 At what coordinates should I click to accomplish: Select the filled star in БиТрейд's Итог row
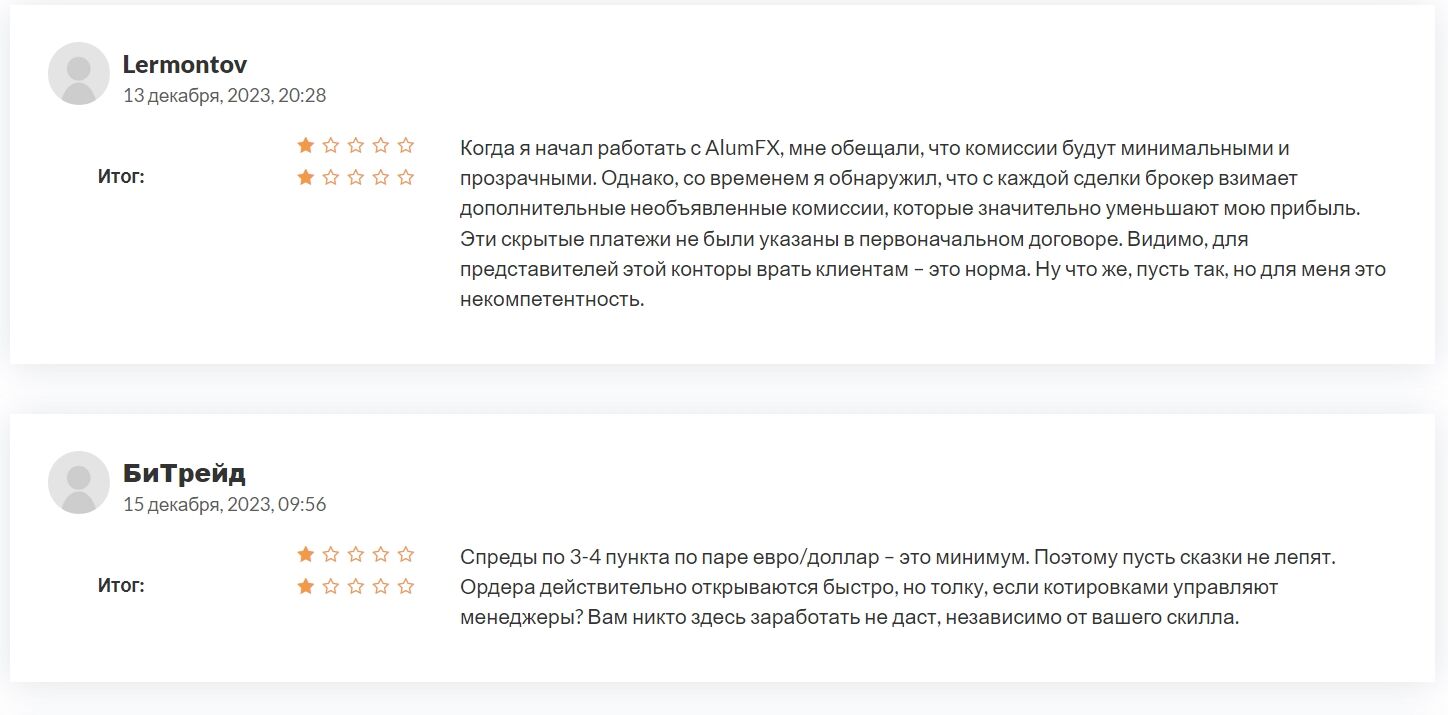point(306,586)
